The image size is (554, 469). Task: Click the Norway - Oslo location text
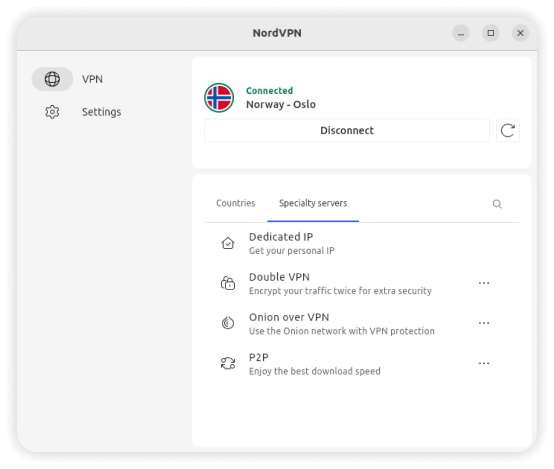point(281,105)
